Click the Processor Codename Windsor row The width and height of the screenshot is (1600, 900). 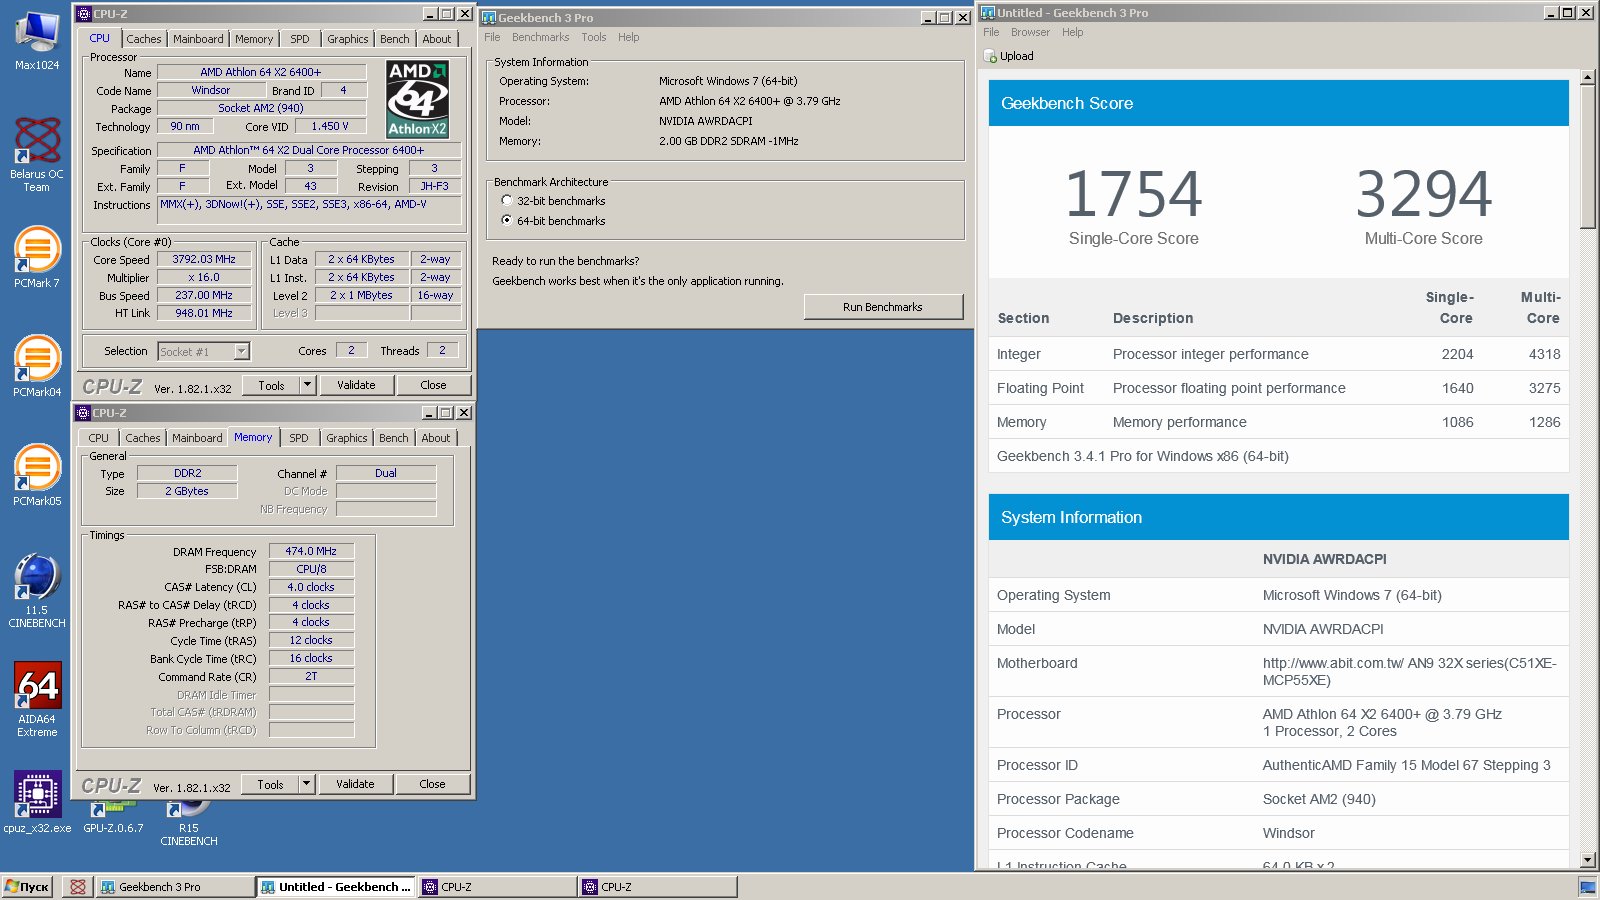tap(1279, 833)
